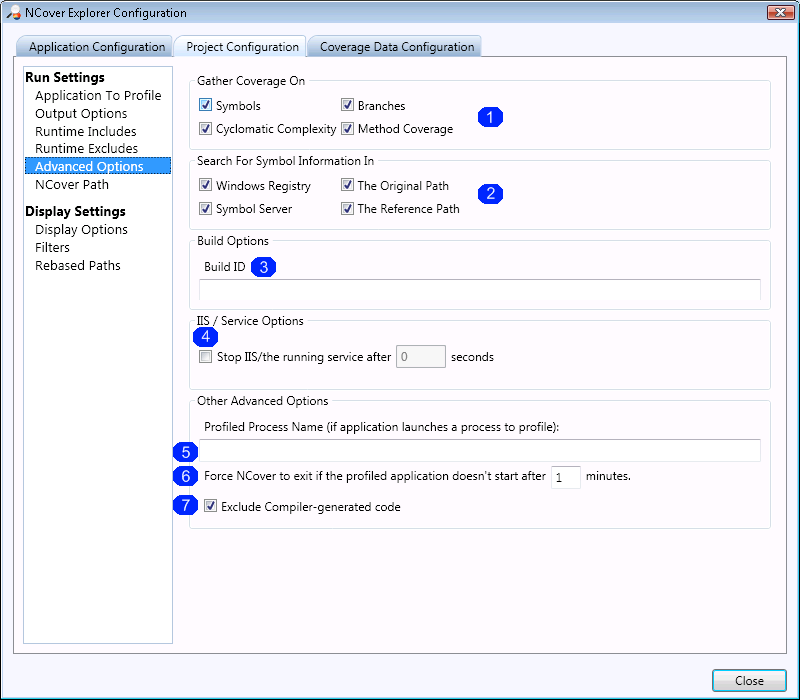This screenshot has height=700, width=800.
Task: Click the Run Settings heading
Action: coord(65,77)
